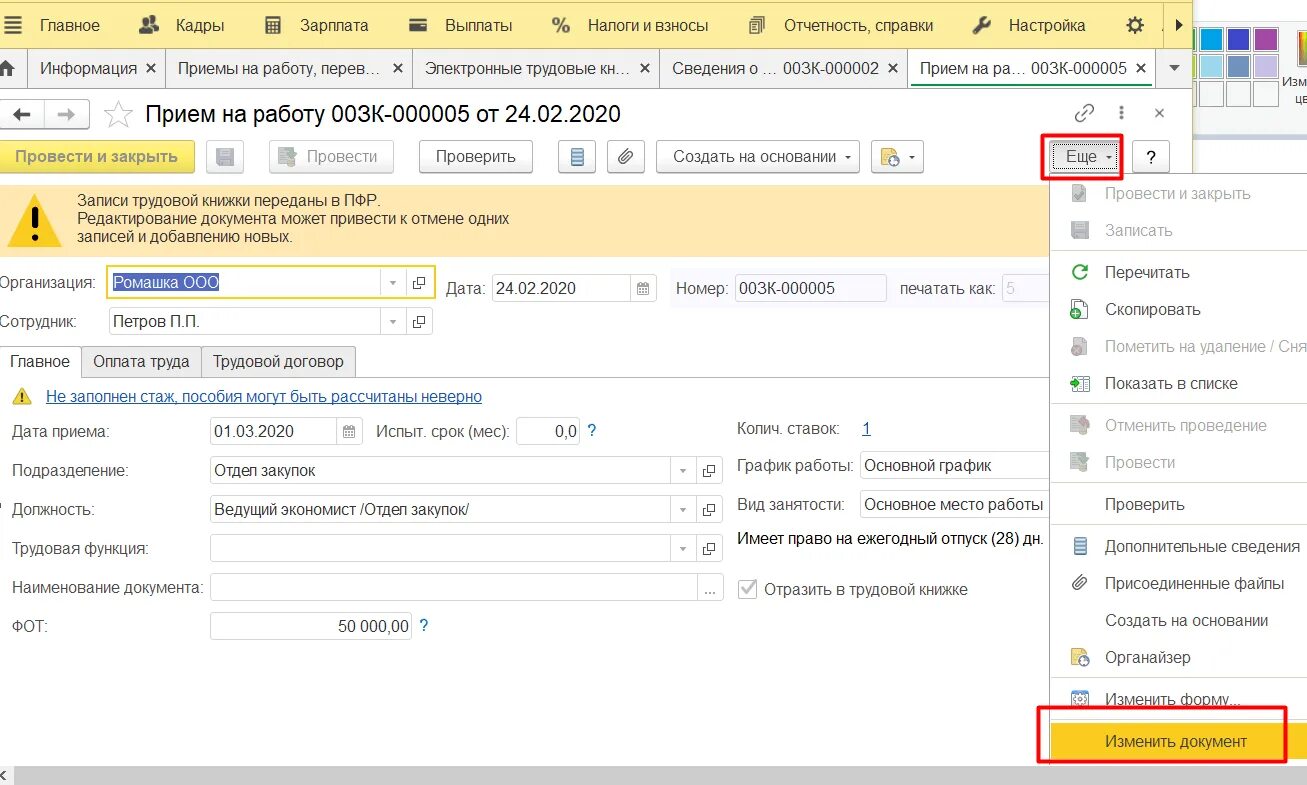Viewport: 1307px width, 785px height.
Task: Expand the Подразделение dropdown arrow
Action: click(x=684, y=470)
